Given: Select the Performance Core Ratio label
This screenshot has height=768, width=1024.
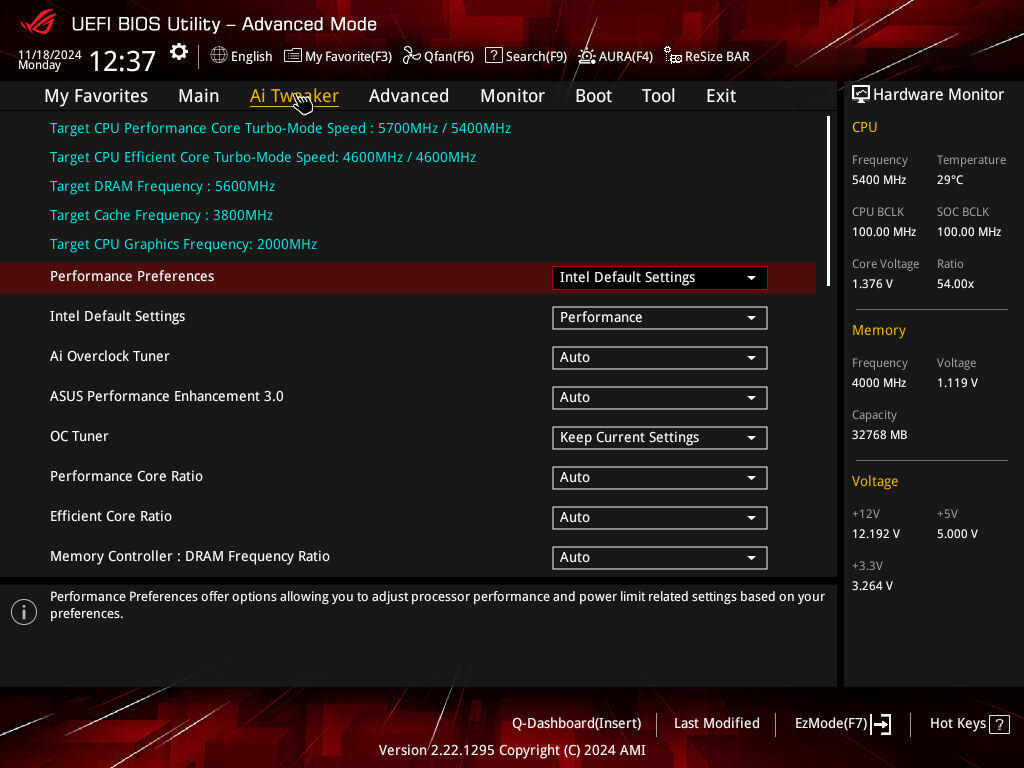Looking at the screenshot, I should tap(126, 476).
